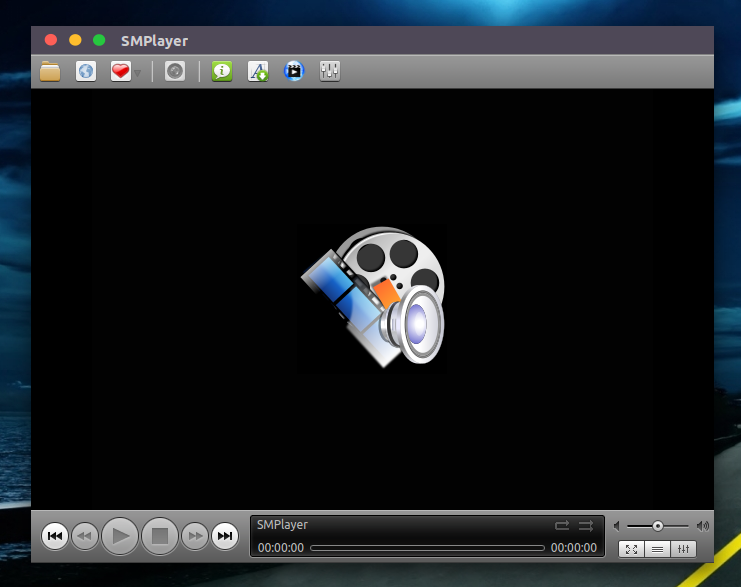Screen dimensions: 741x587
Task: Maximize the window with the green button
Action: coord(99,40)
